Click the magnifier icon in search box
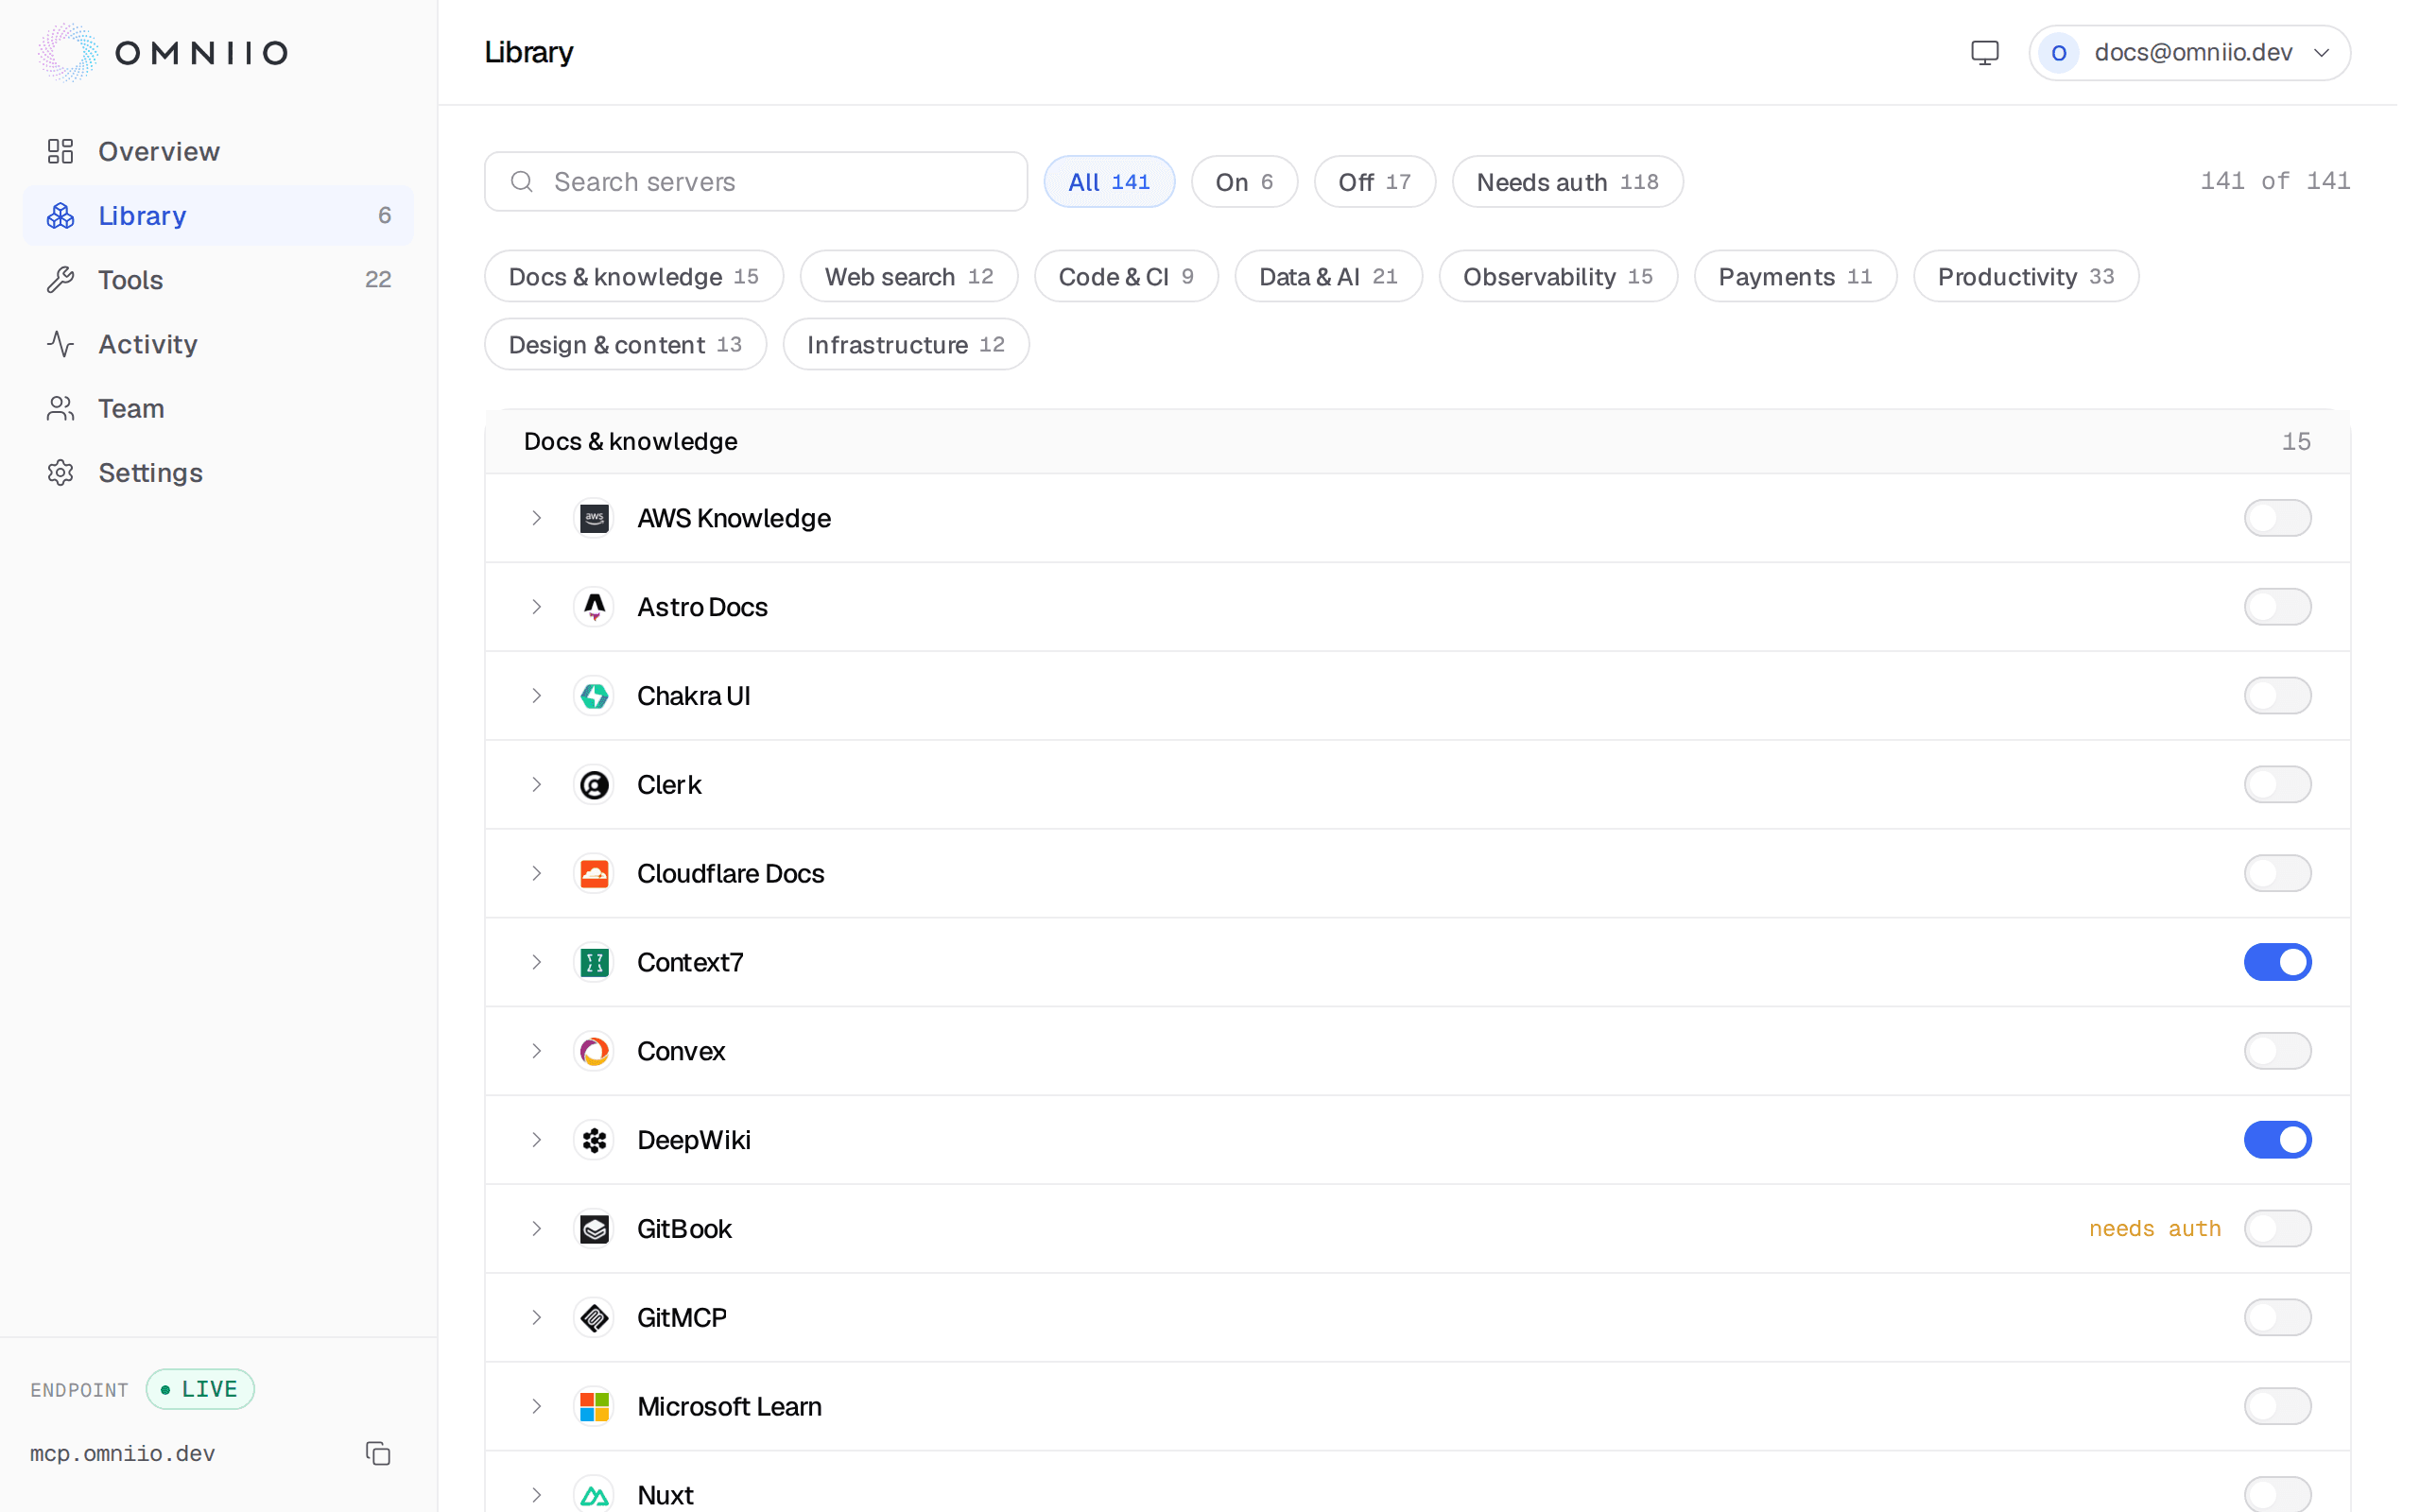 point(521,181)
